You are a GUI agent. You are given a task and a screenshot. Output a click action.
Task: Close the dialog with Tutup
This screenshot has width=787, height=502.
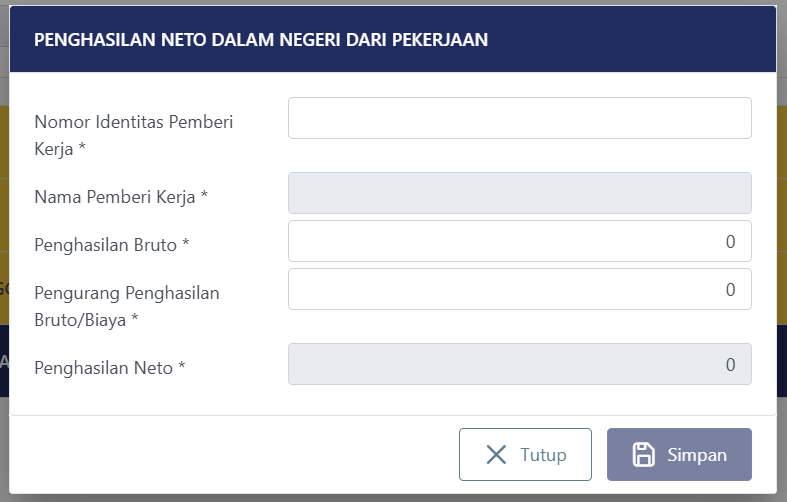coord(525,455)
